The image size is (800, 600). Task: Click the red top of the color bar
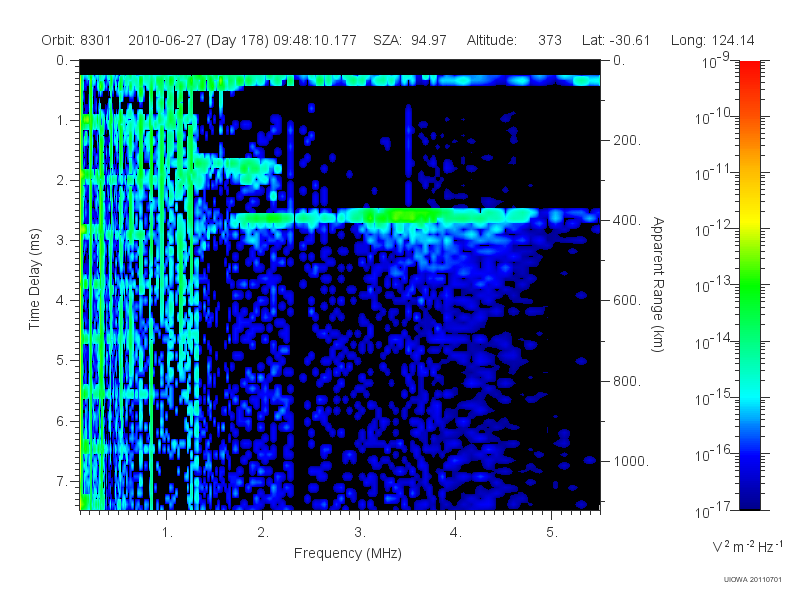point(749,69)
